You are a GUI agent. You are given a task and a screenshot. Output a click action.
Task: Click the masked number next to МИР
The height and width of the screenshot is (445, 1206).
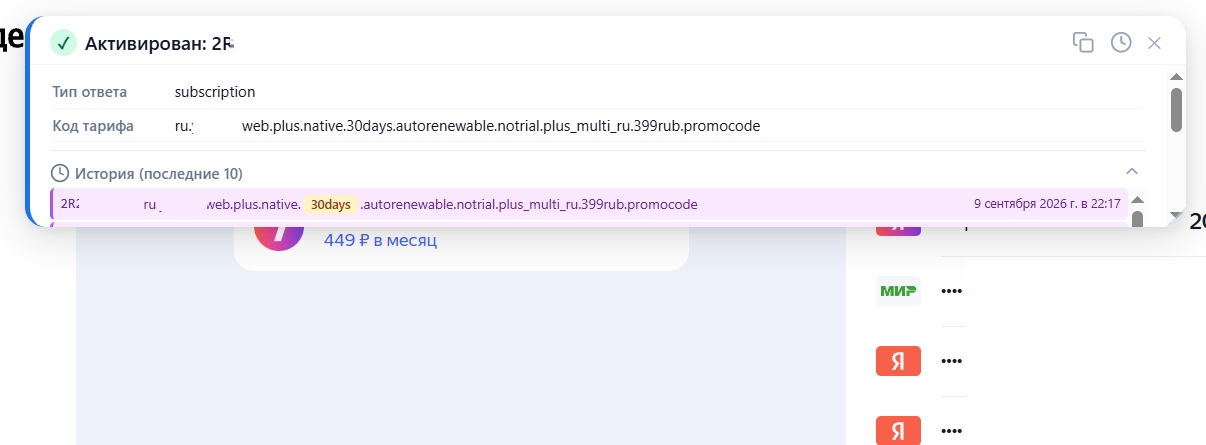click(951, 291)
